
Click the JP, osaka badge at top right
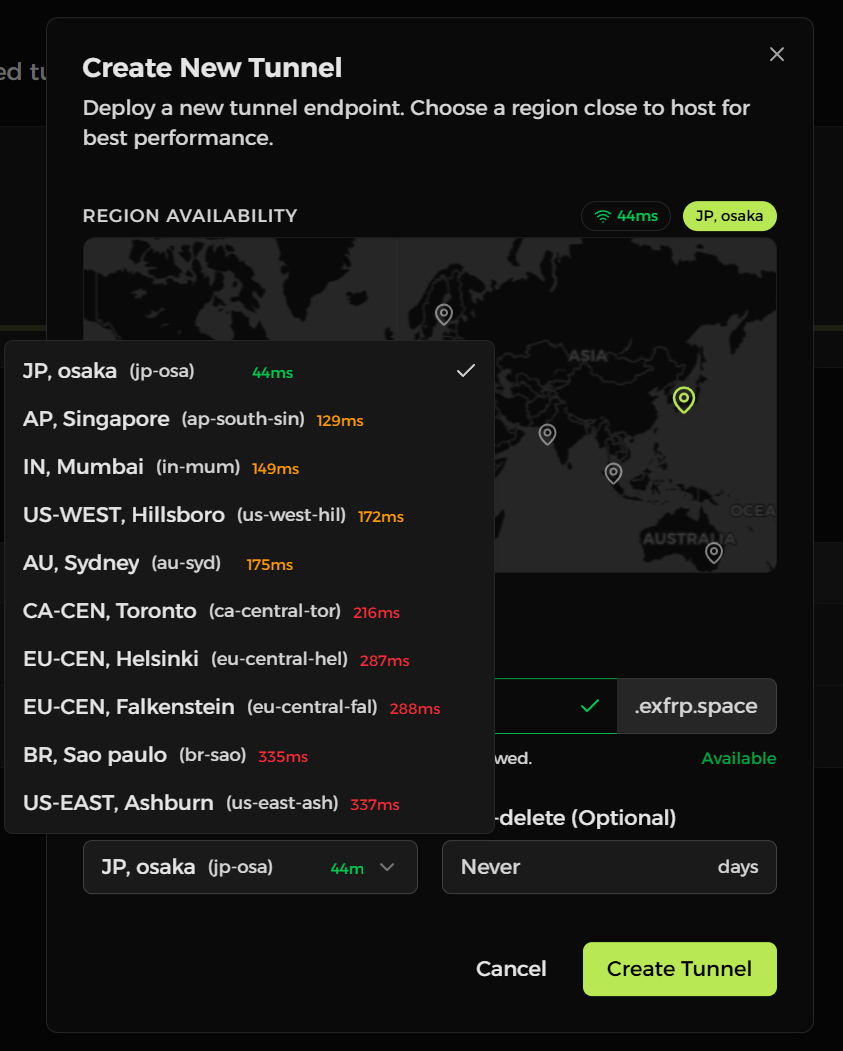(729, 215)
